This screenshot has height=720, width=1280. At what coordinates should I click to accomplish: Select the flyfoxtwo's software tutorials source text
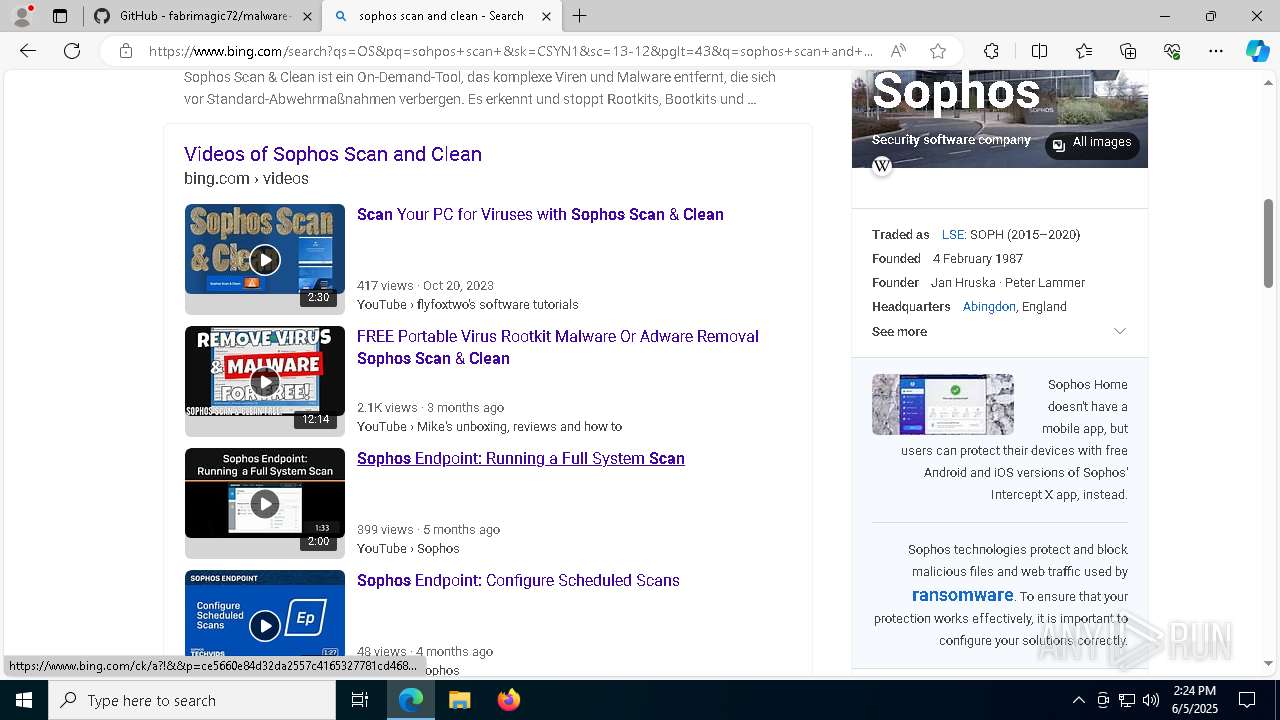(498, 305)
